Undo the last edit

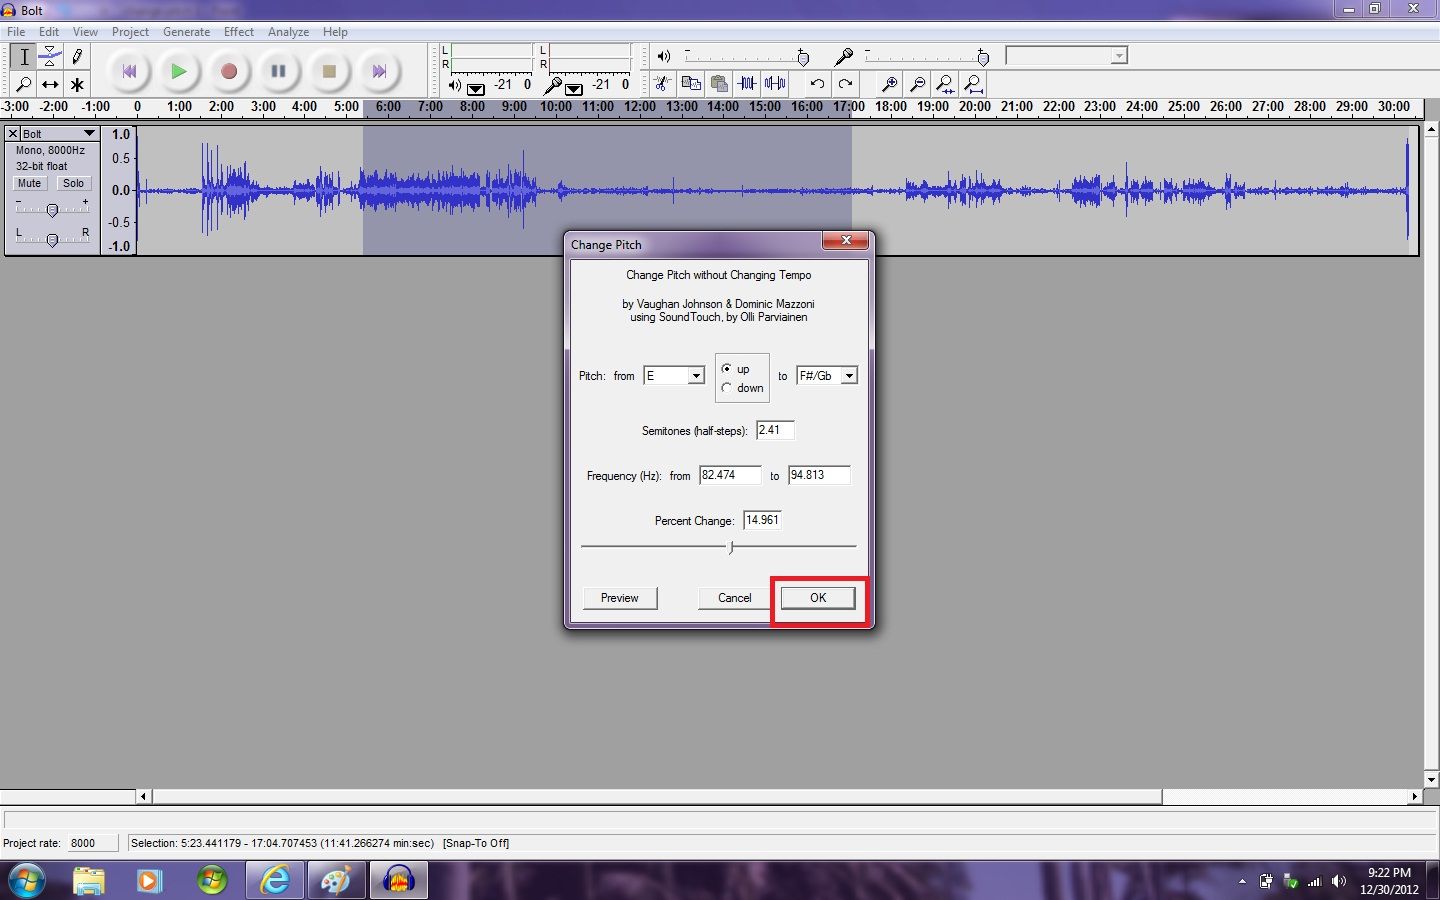click(817, 84)
